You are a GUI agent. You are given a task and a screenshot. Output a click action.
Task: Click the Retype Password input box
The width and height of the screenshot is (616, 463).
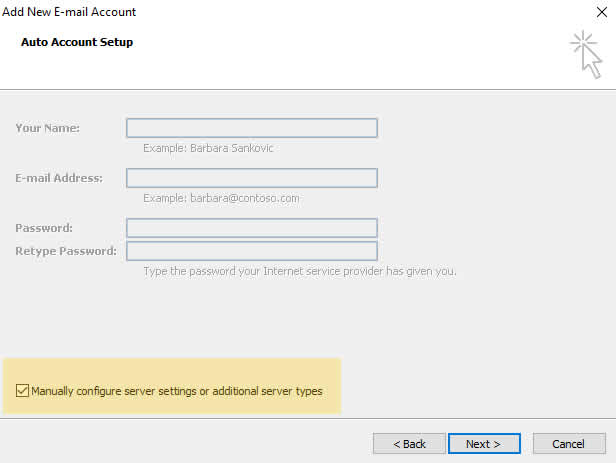coord(252,251)
